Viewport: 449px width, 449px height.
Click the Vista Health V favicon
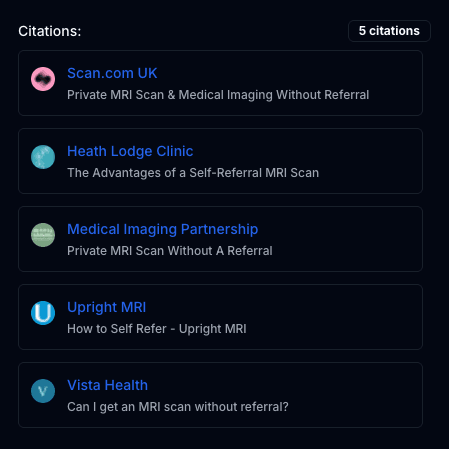coord(43,391)
